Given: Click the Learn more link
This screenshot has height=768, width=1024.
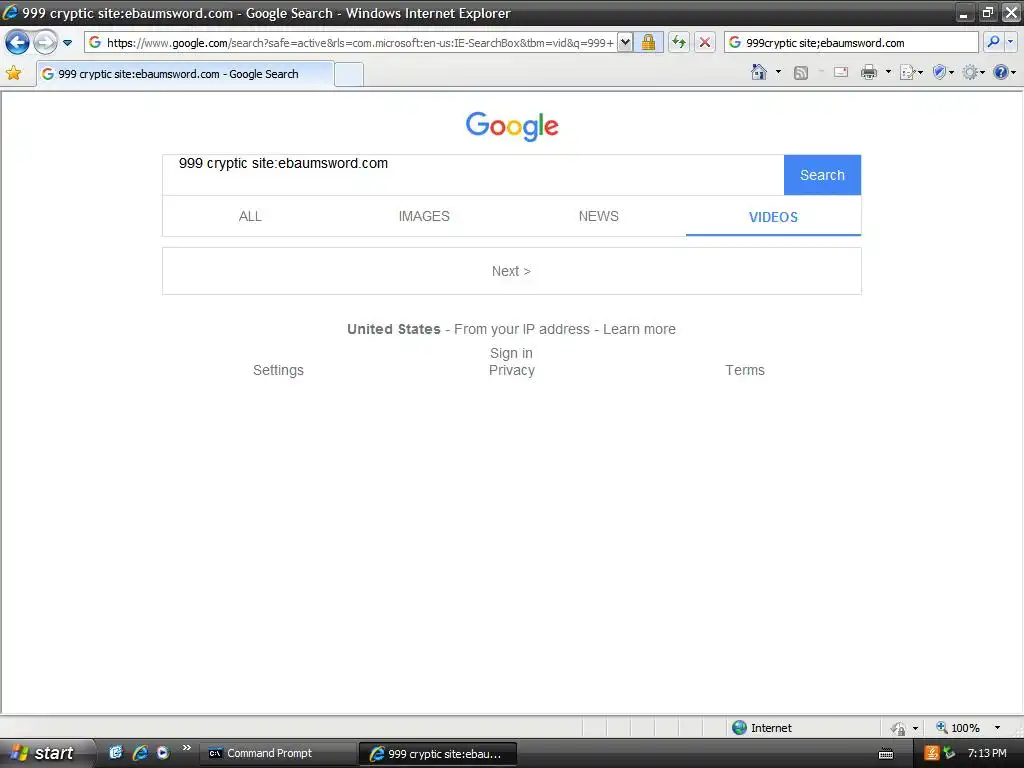Looking at the screenshot, I should [x=639, y=329].
